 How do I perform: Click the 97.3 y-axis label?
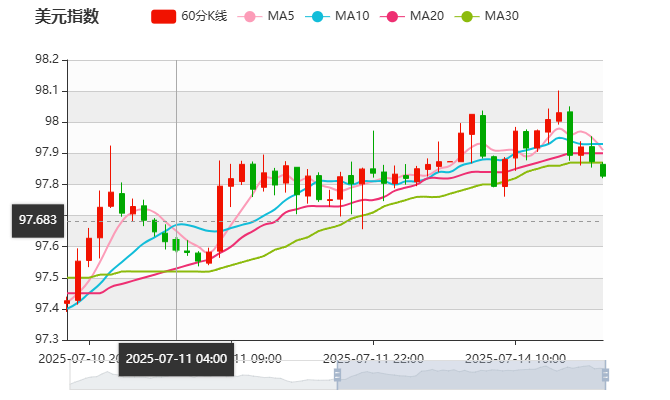[x=47, y=339]
